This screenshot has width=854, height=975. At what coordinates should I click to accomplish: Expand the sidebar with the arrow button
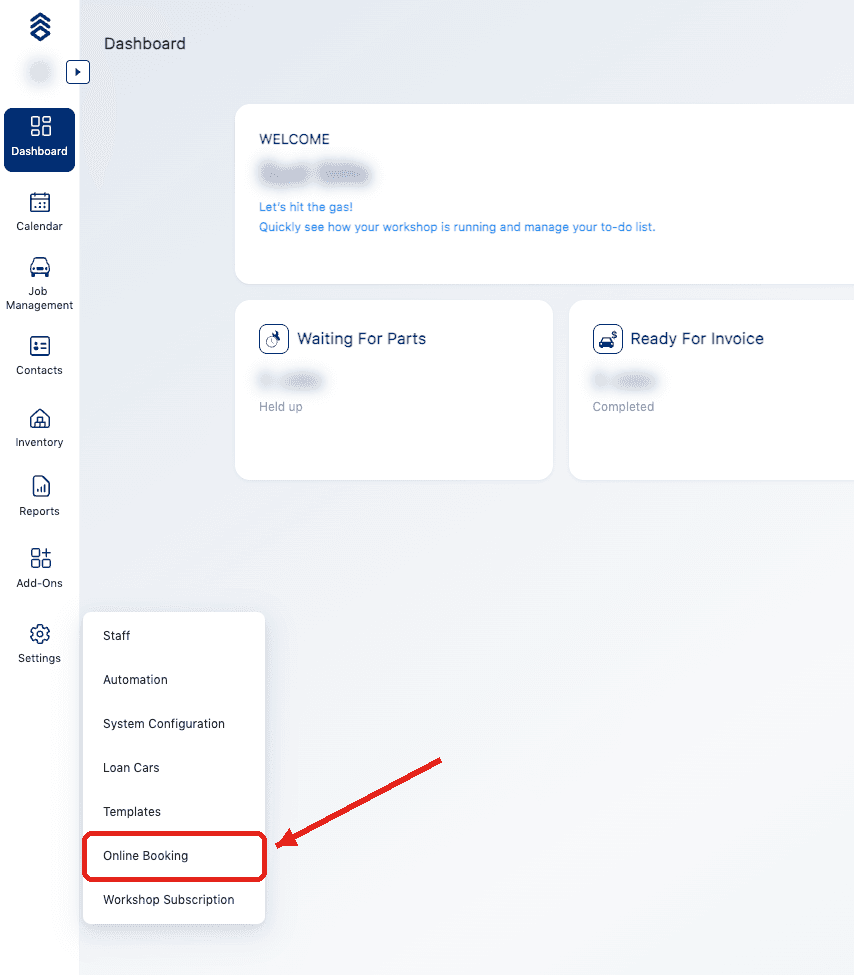pos(78,72)
